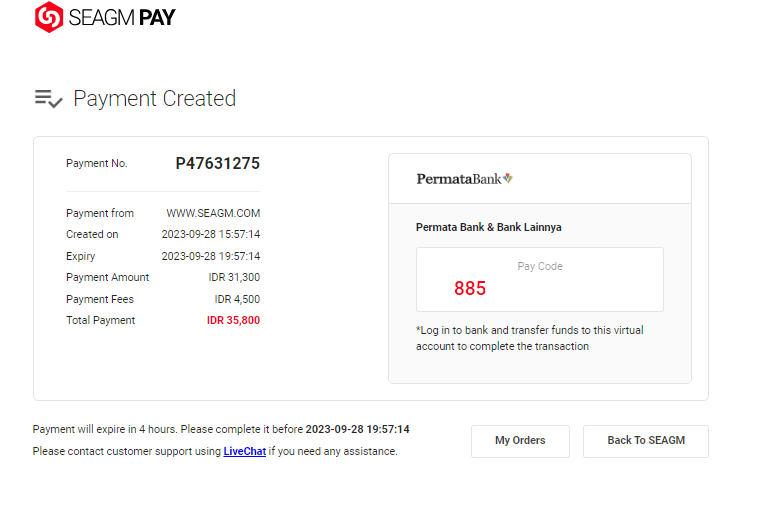Click the Payment Created checklist icon
Viewport: 774px width, 526px height.
pyautogui.click(x=48, y=99)
